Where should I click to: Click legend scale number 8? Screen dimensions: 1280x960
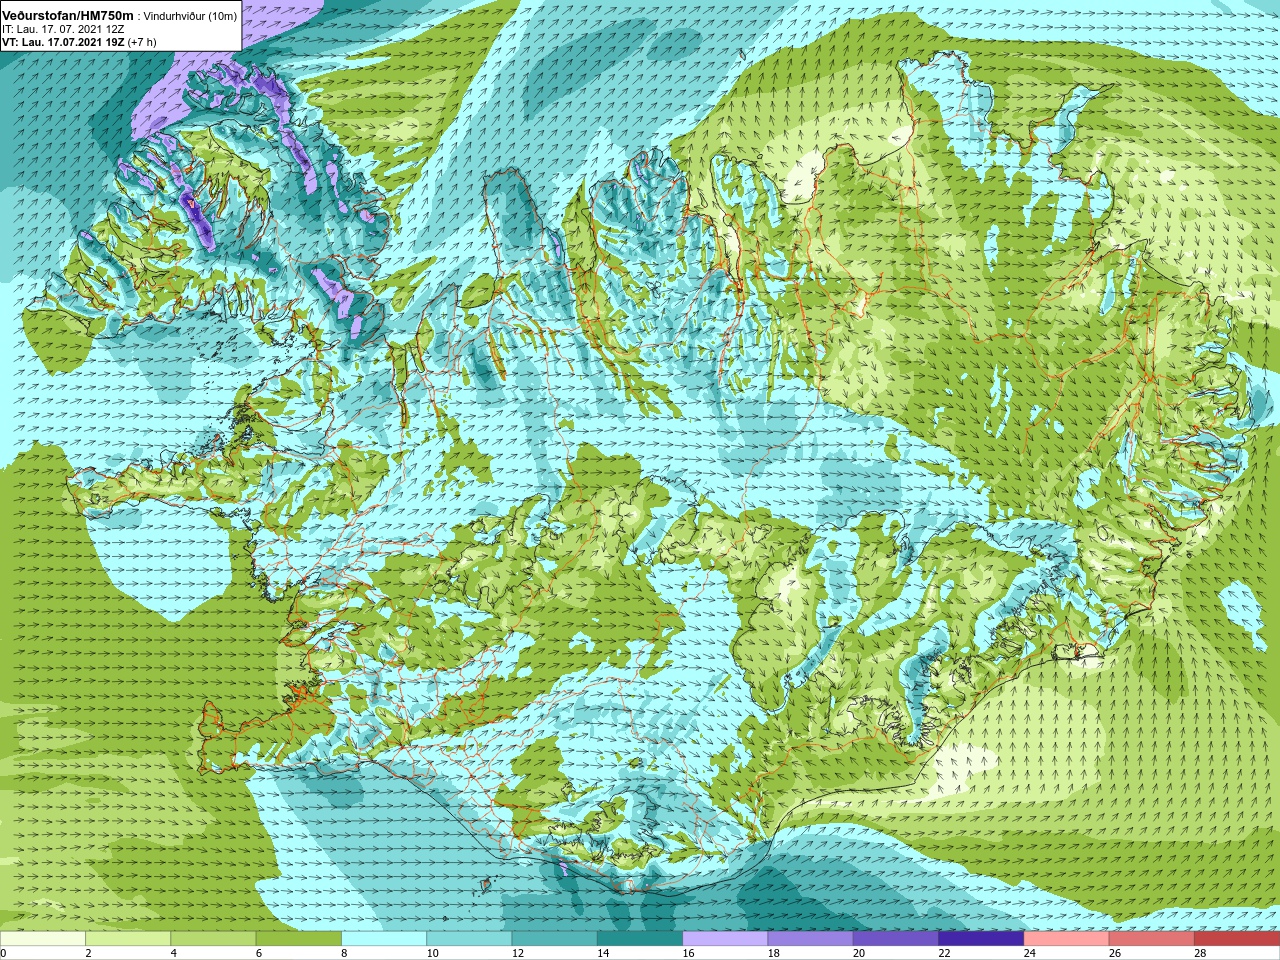tap(344, 953)
